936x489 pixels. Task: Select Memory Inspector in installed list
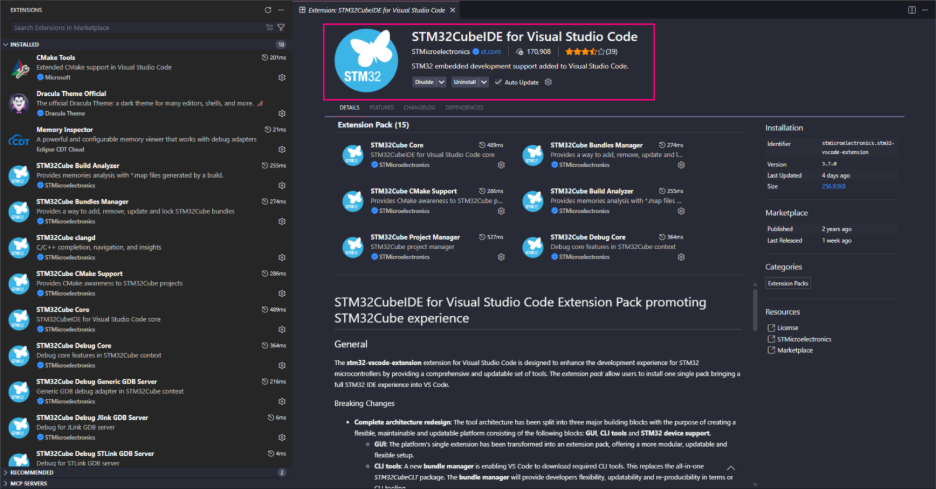coord(146,139)
